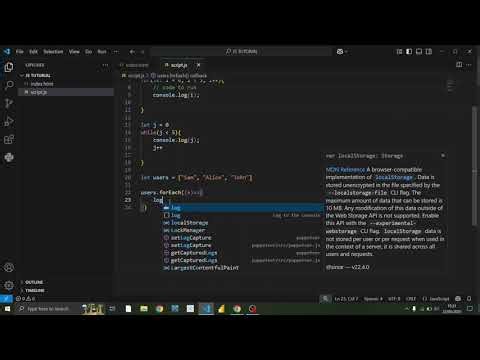The height and width of the screenshot is (360, 480).
Task: Switch to the index.html editor tab
Action: [138, 65]
